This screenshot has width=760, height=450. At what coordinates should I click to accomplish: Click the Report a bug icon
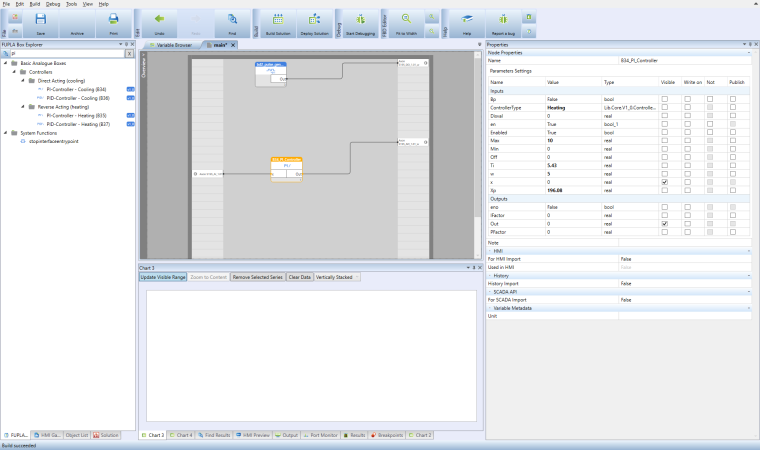[501, 21]
